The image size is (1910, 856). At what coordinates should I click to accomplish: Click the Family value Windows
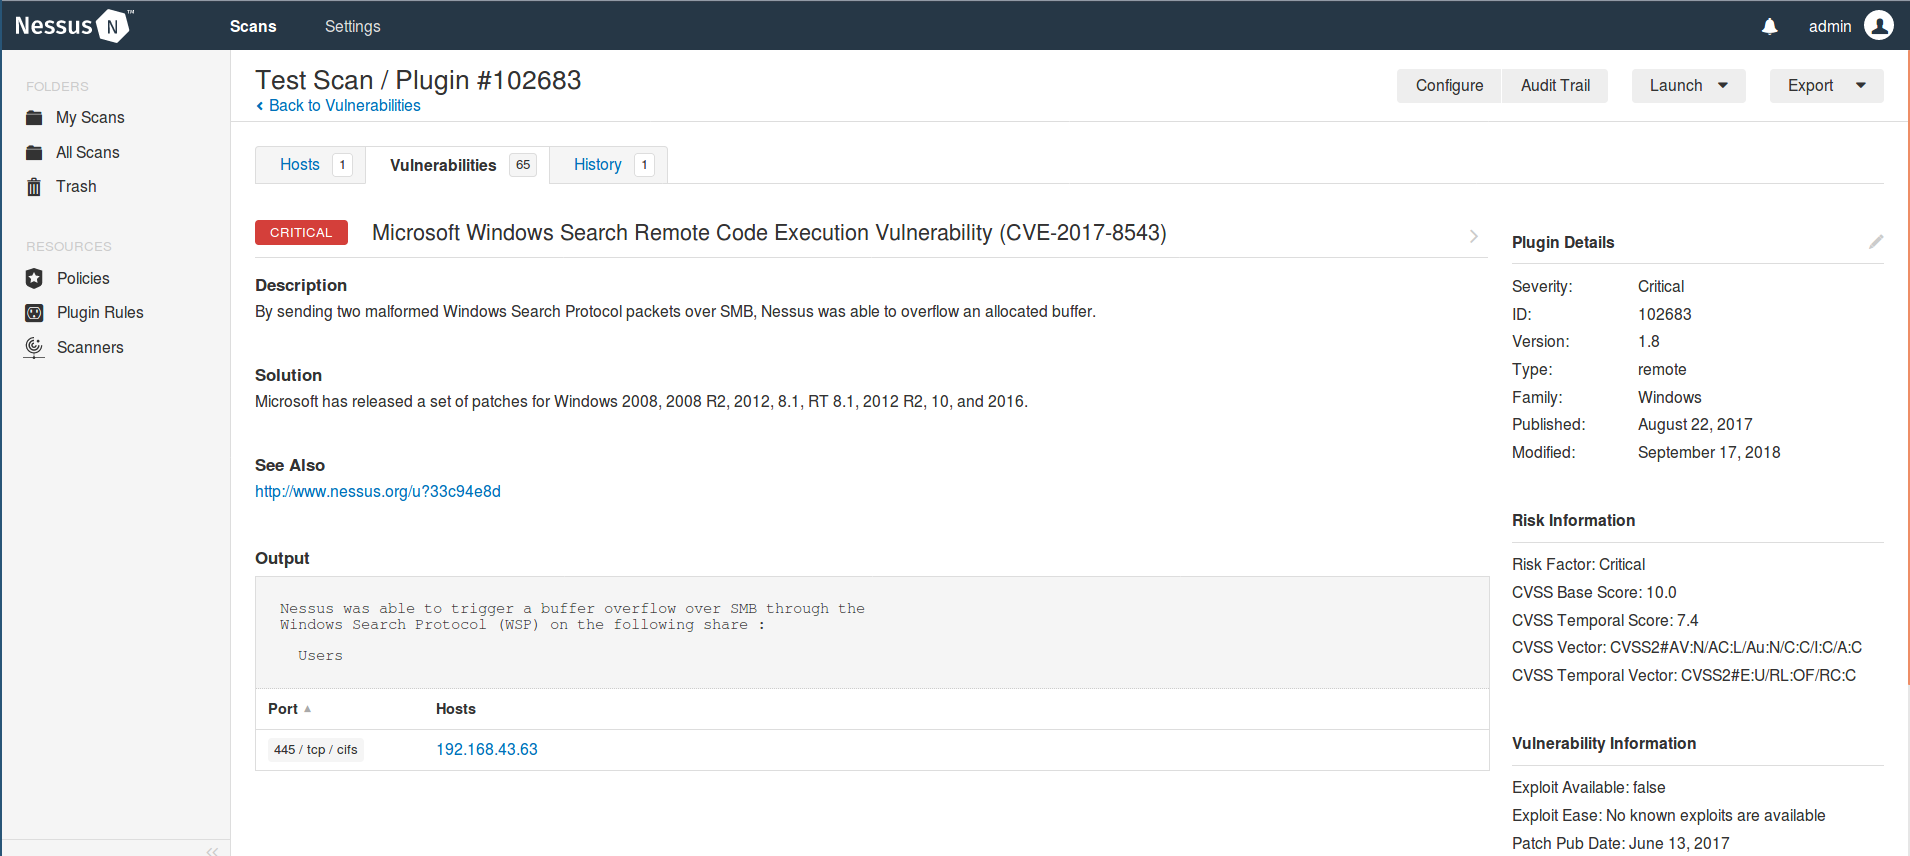1670,398
